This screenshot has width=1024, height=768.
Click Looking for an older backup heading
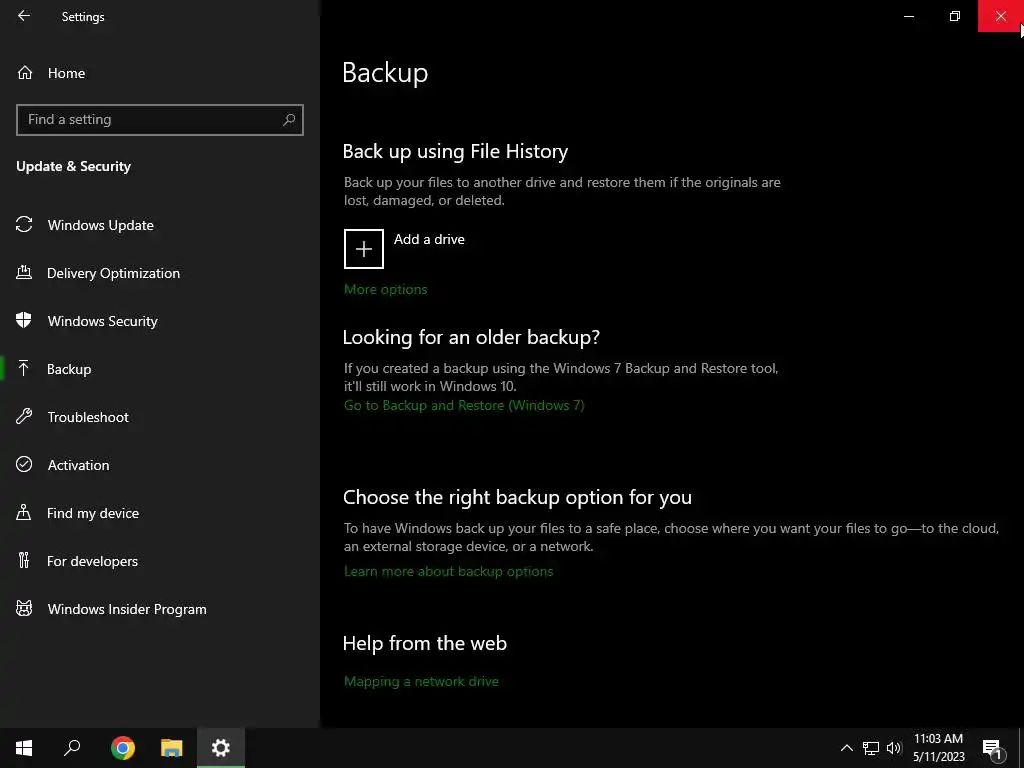[x=471, y=338]
